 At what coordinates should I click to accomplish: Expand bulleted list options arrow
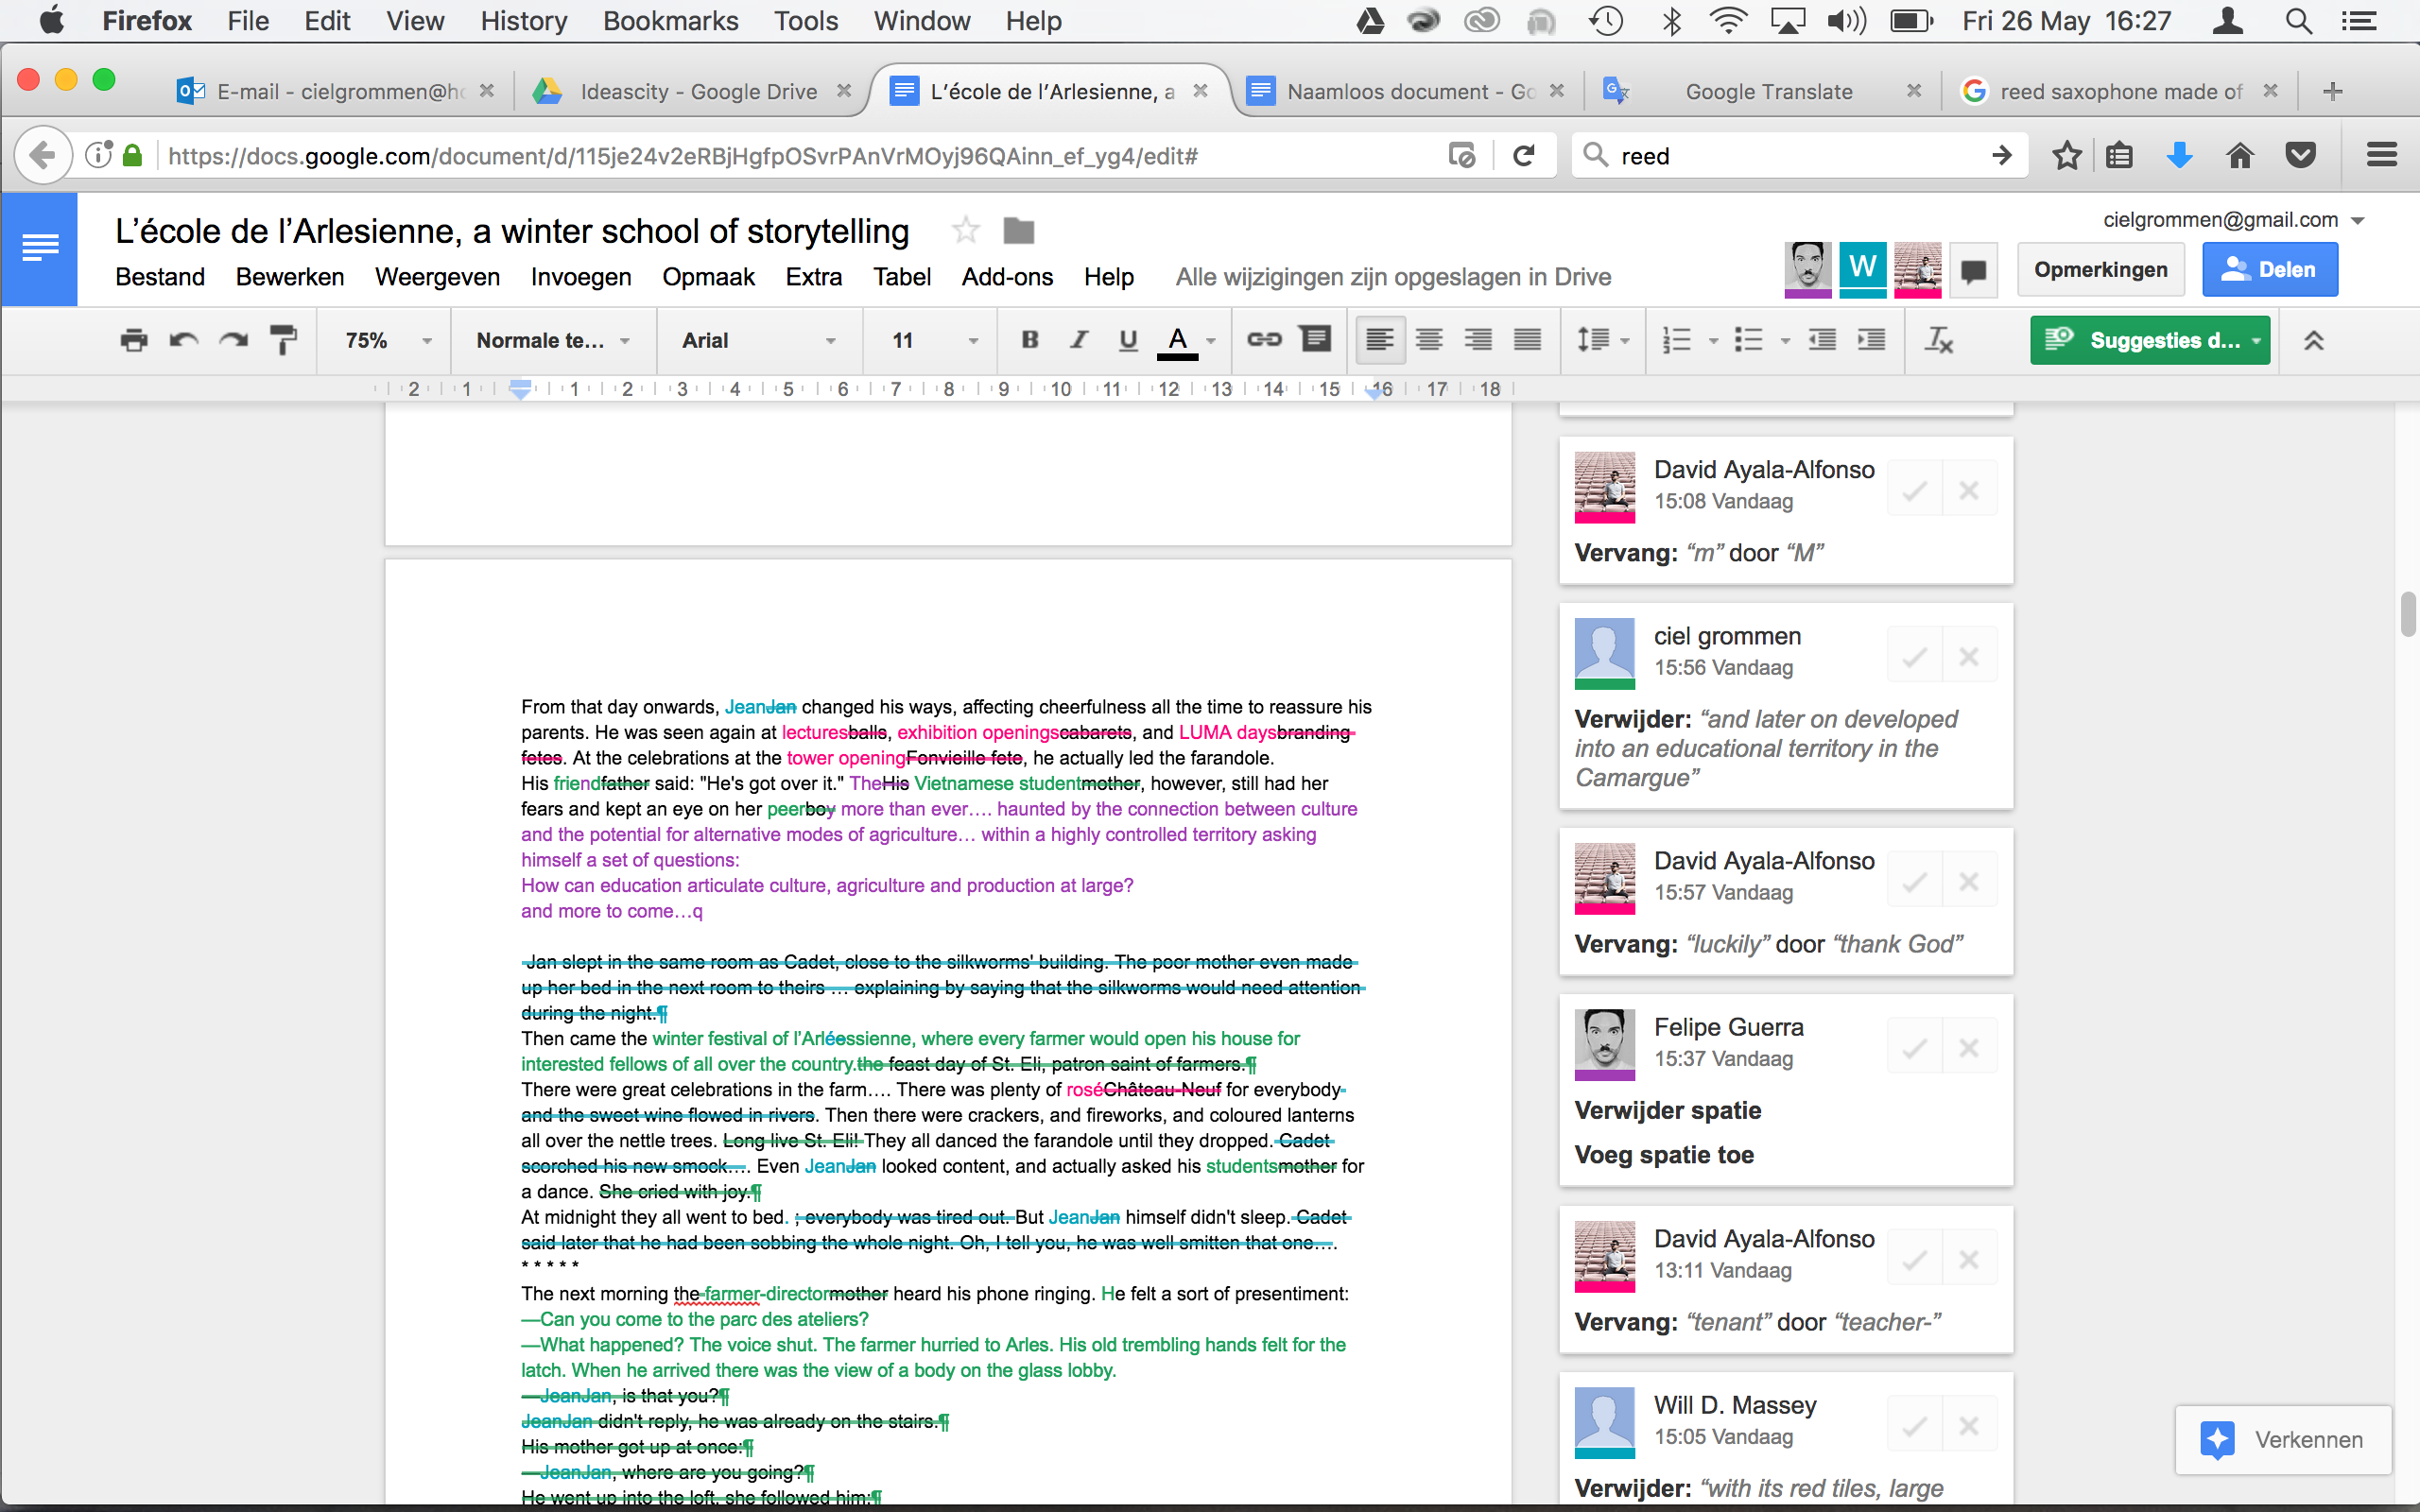1785,341
